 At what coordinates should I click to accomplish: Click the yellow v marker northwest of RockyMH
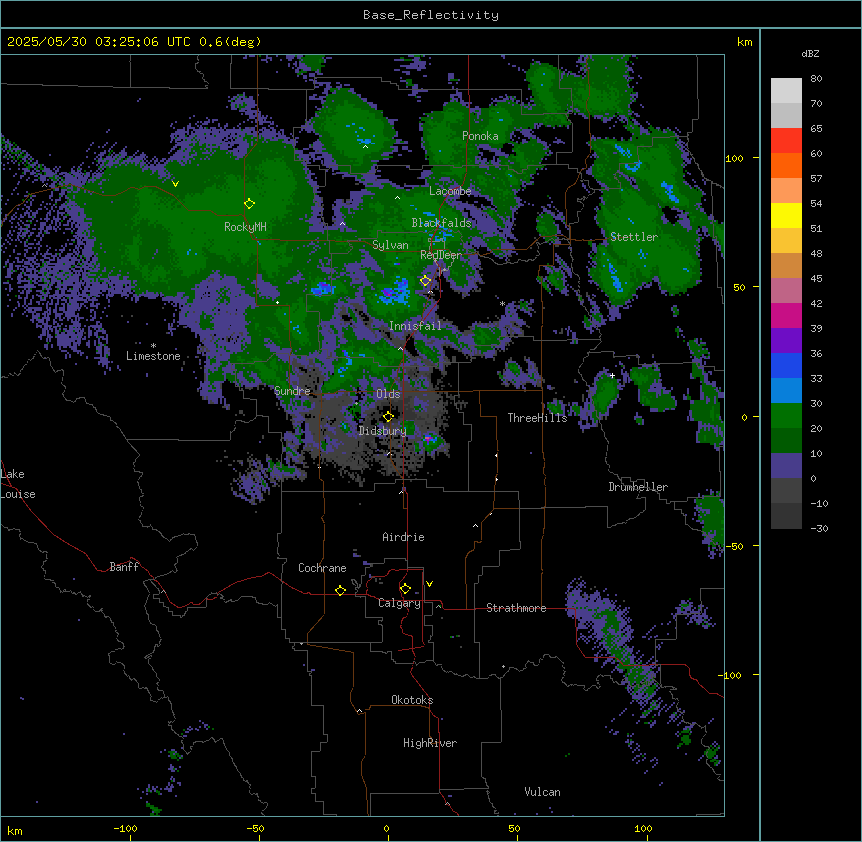[175, 184]
